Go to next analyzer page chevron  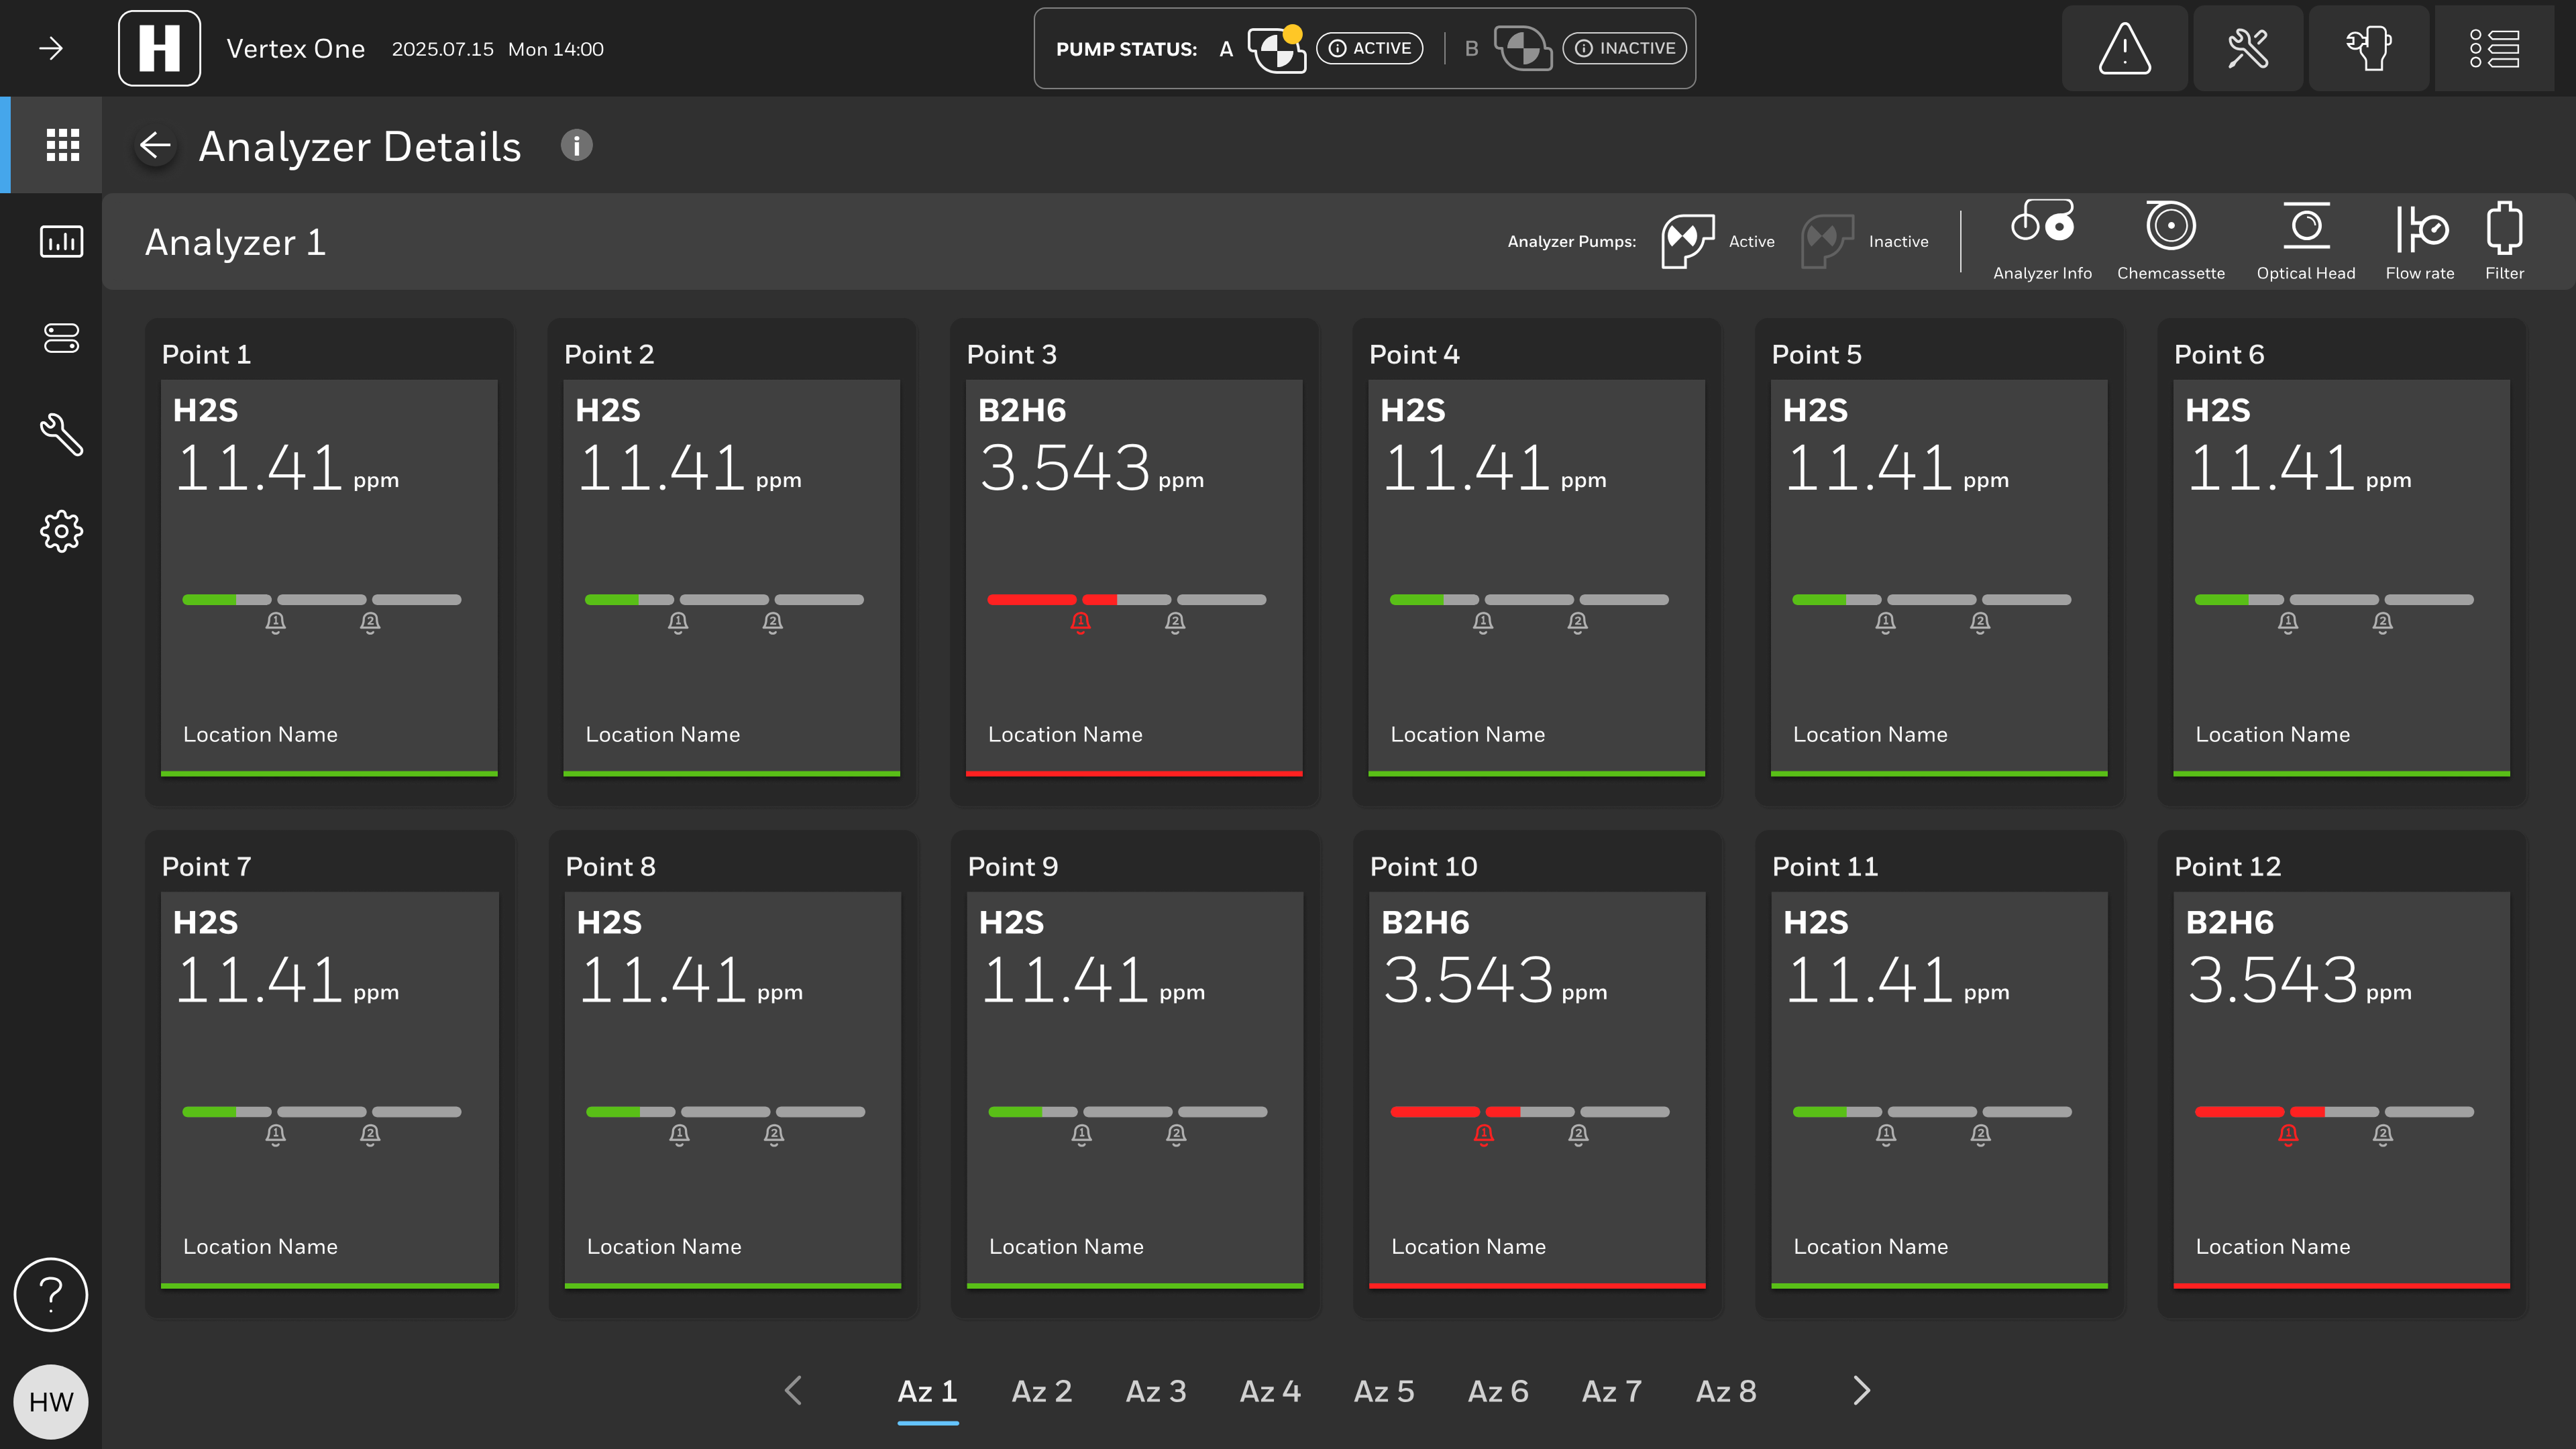click(x=1861, y=1390)
